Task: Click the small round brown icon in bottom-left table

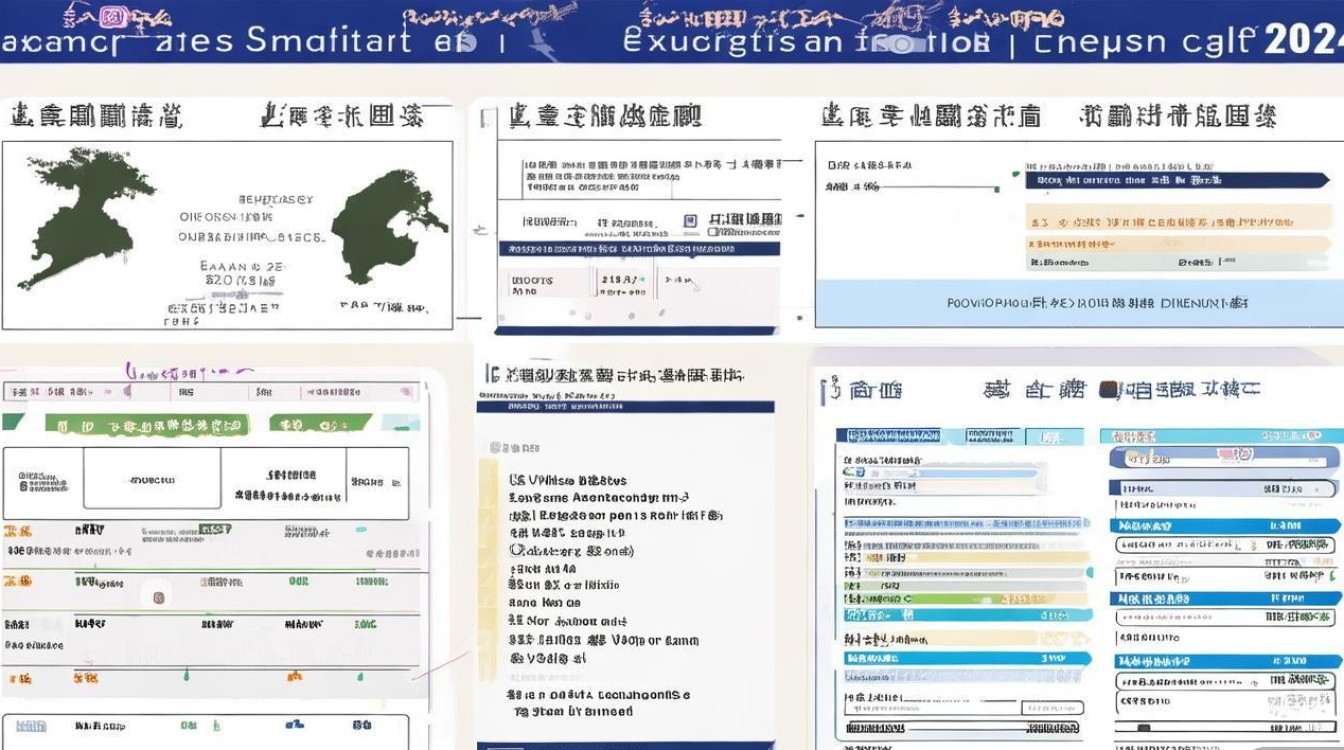Action: click(157, 598)
